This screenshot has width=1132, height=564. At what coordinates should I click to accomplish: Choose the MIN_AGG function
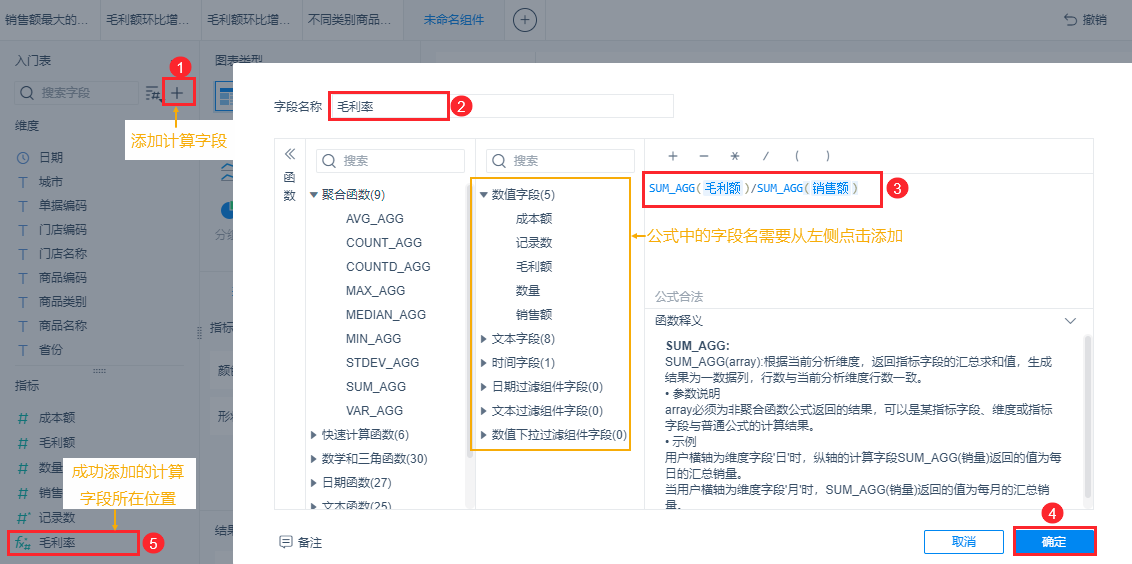click(374, 339)
